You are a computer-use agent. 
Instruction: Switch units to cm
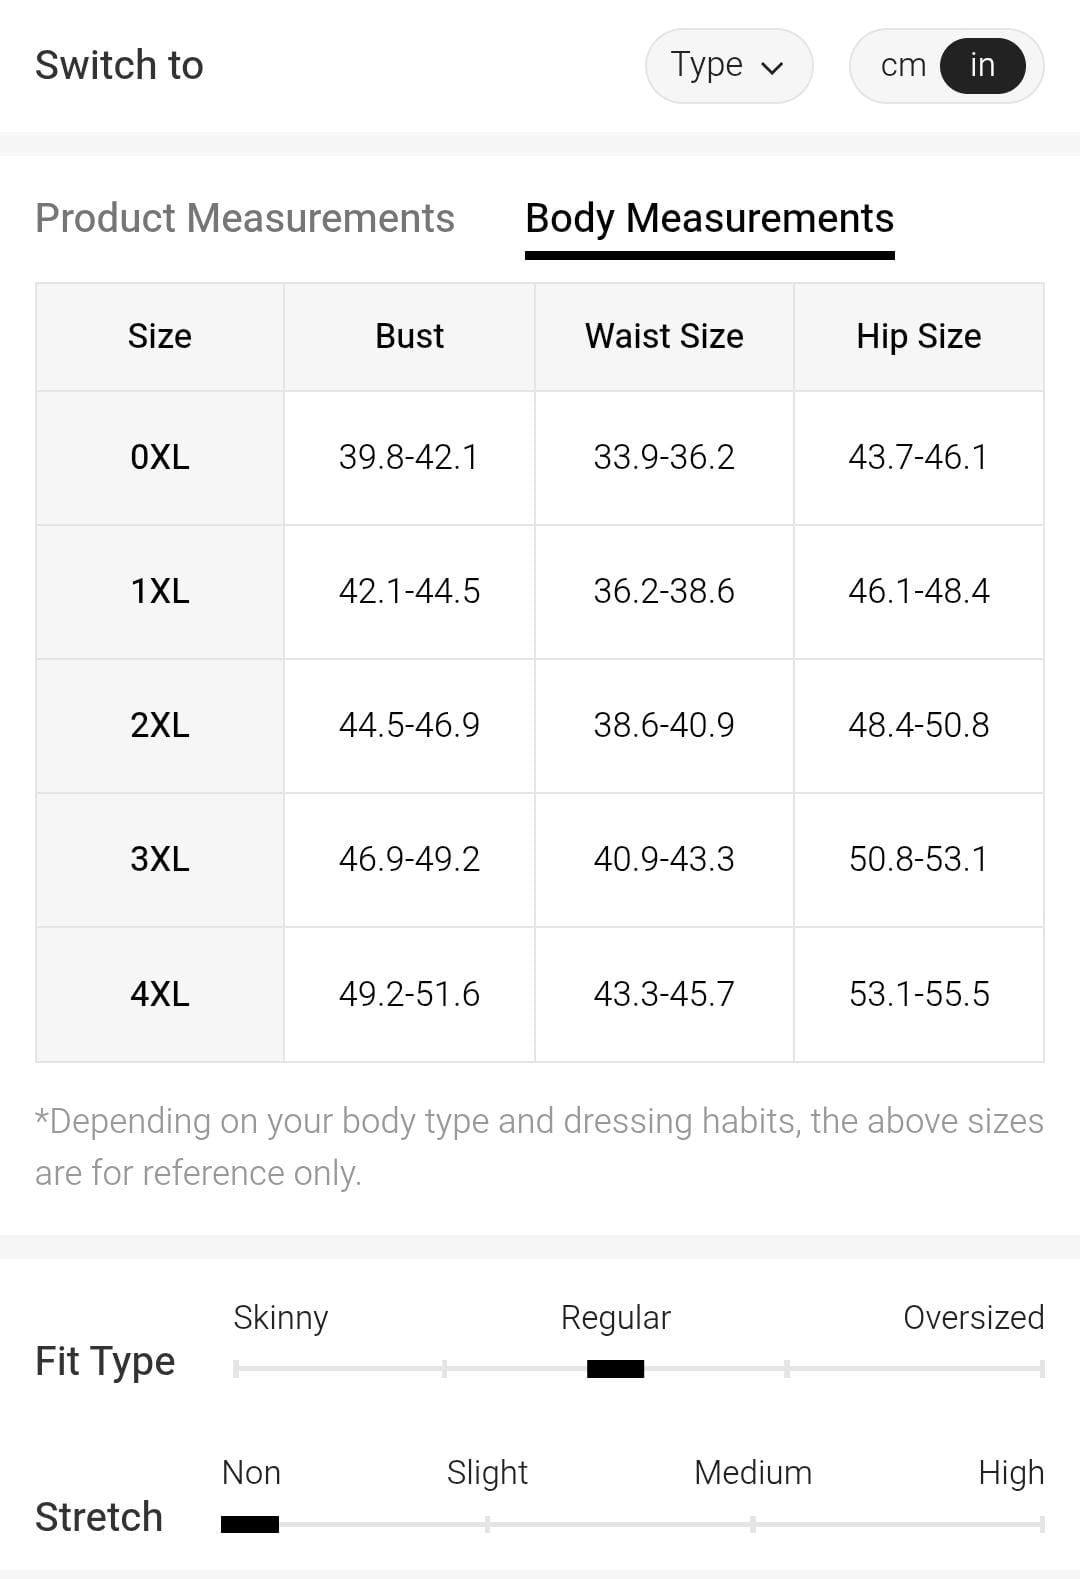pyautogui.click(x=902, y=66)
